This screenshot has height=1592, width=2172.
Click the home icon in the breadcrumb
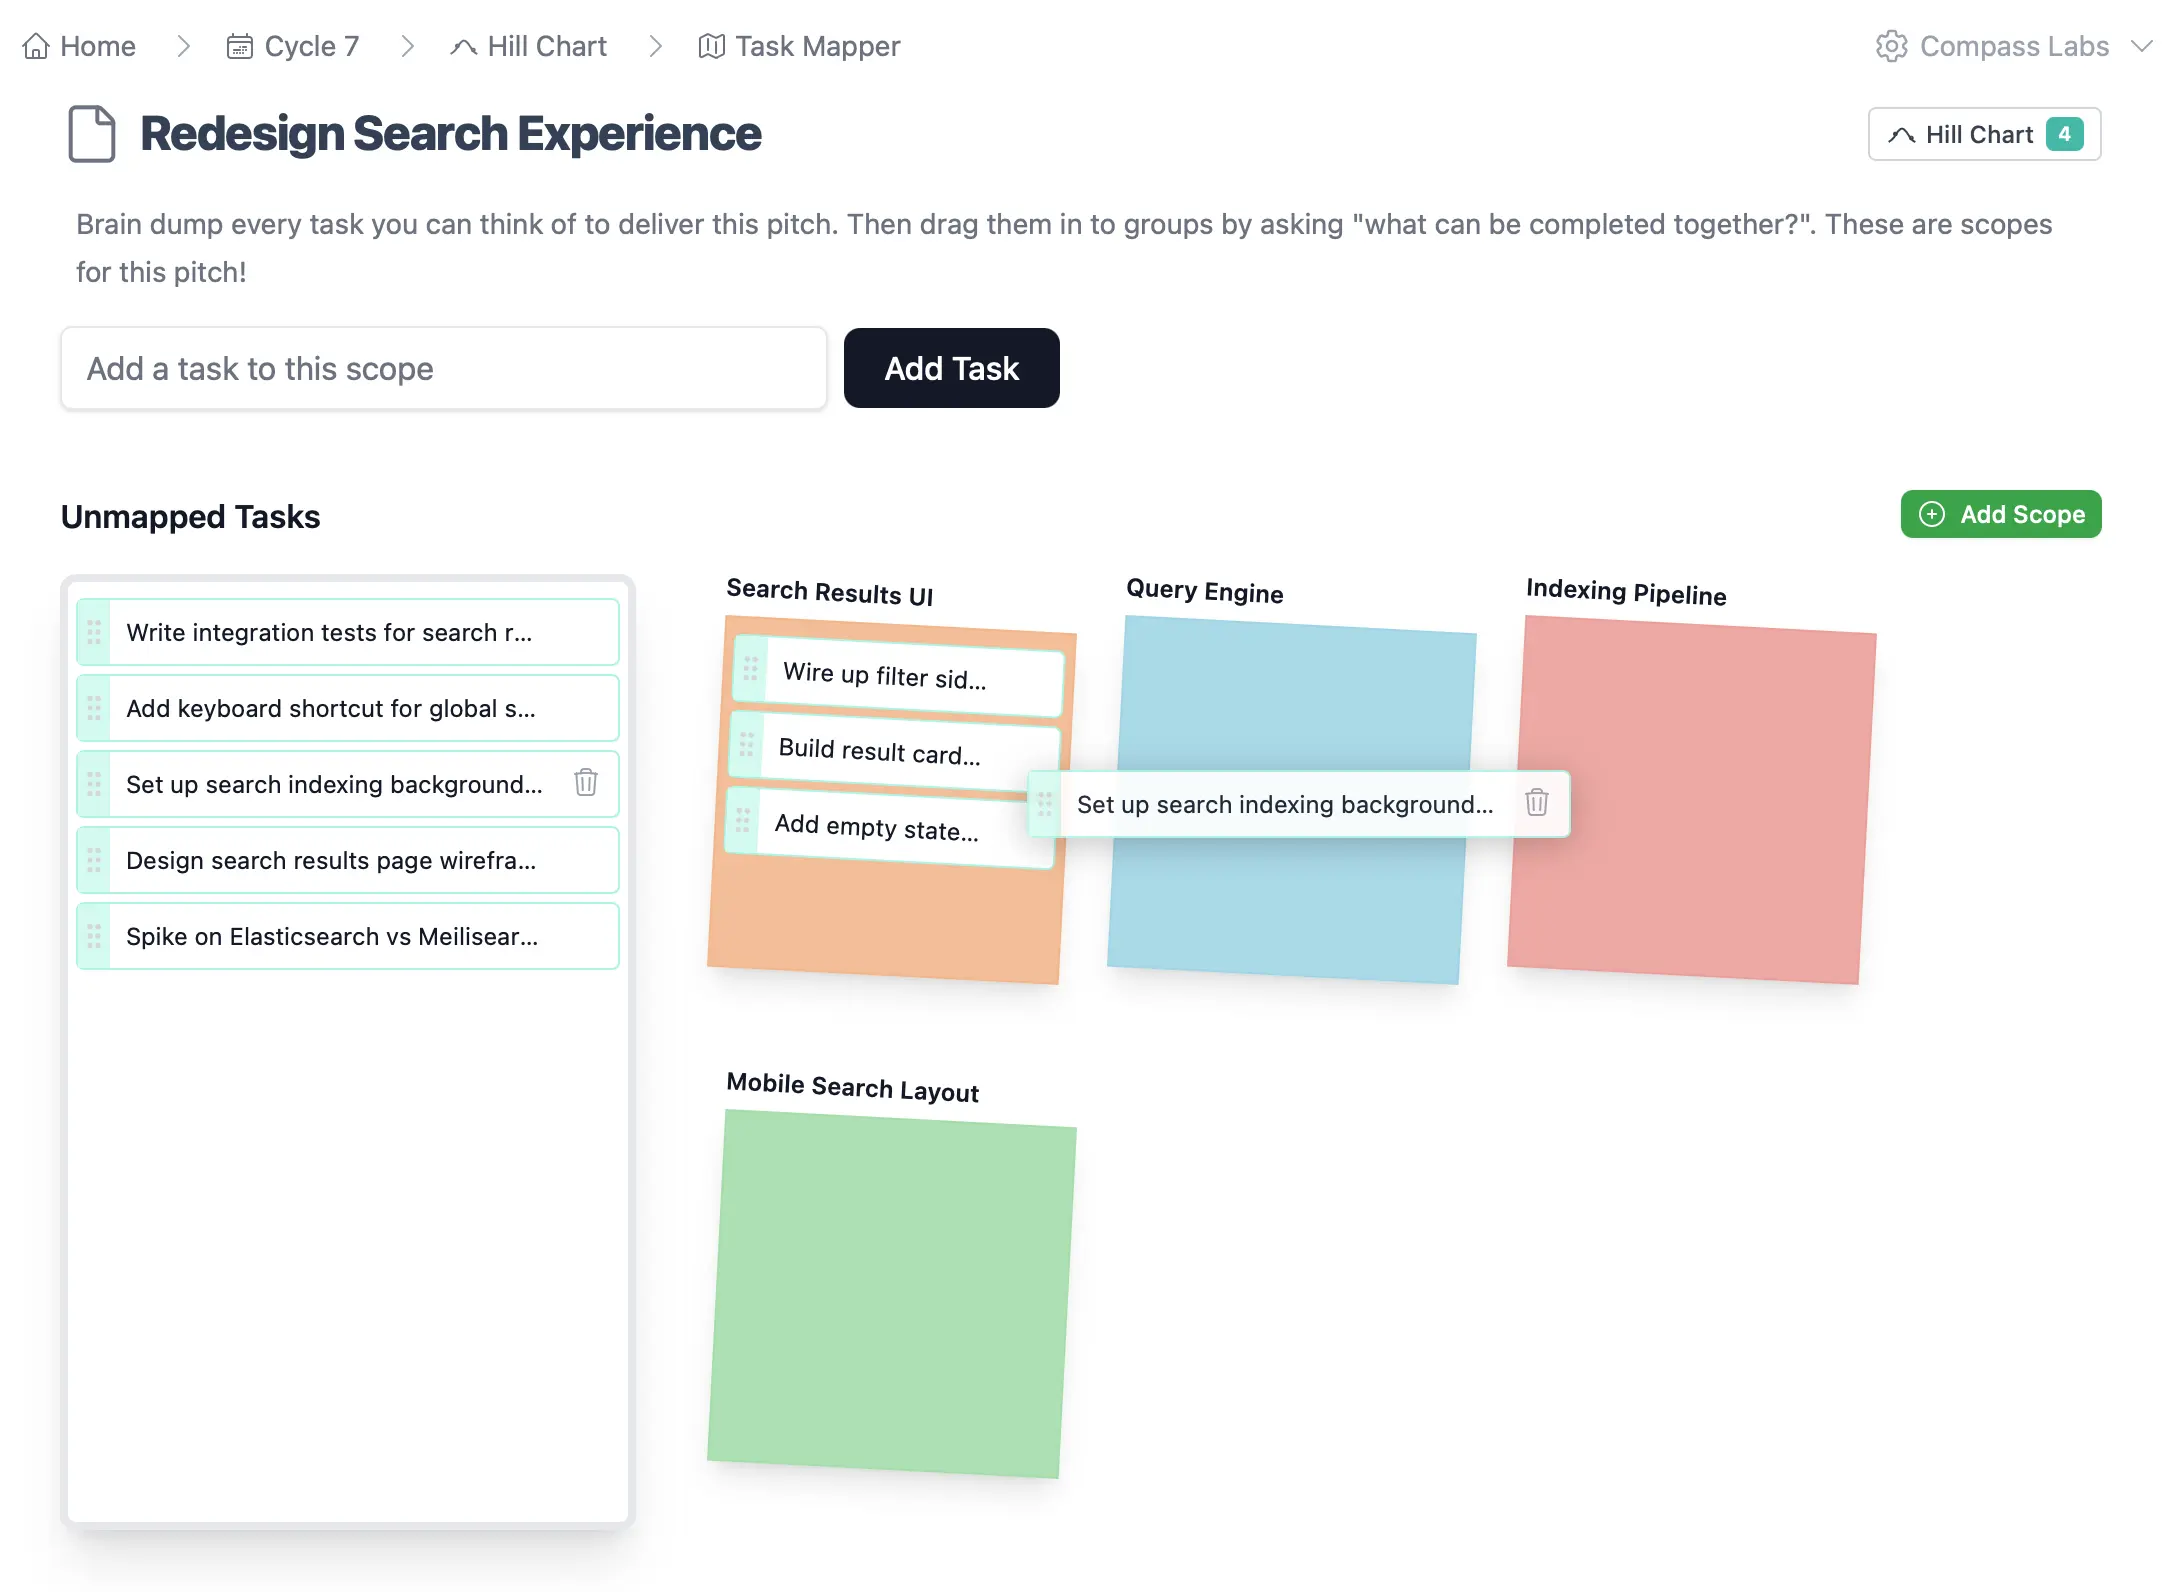click(34, 45)
